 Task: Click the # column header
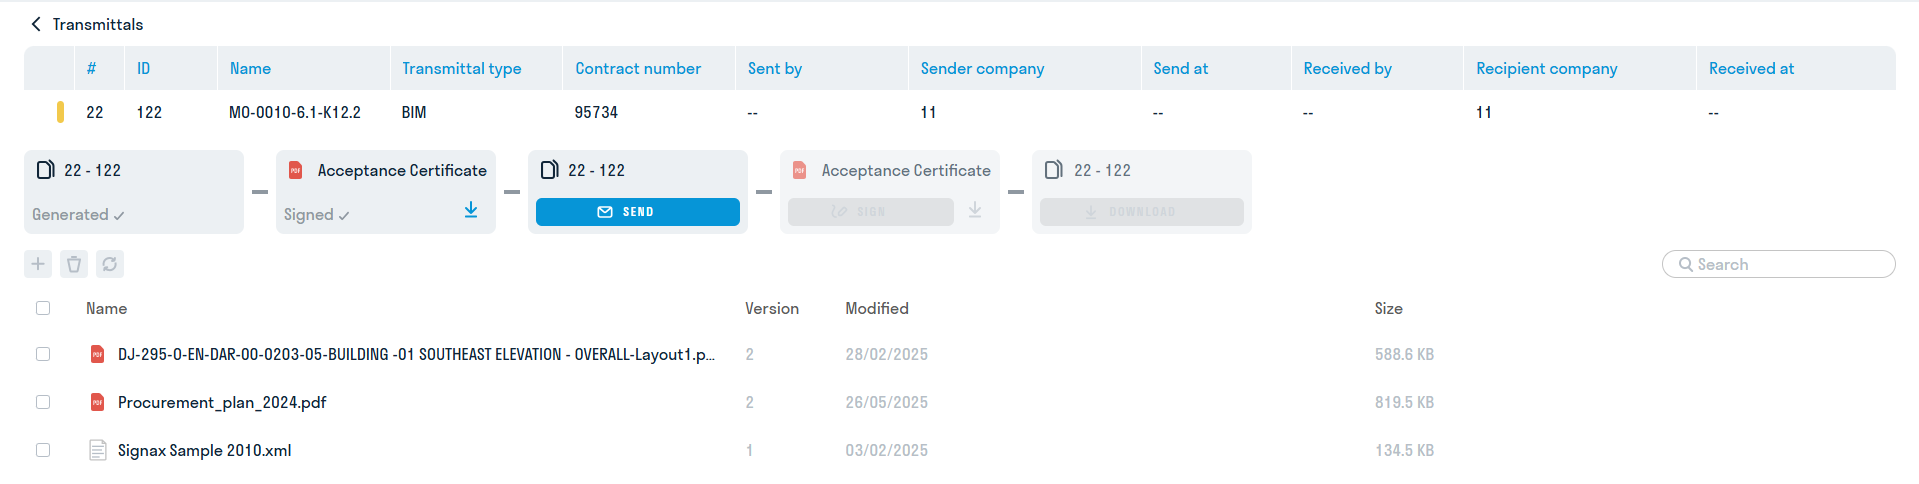(91, 68)
